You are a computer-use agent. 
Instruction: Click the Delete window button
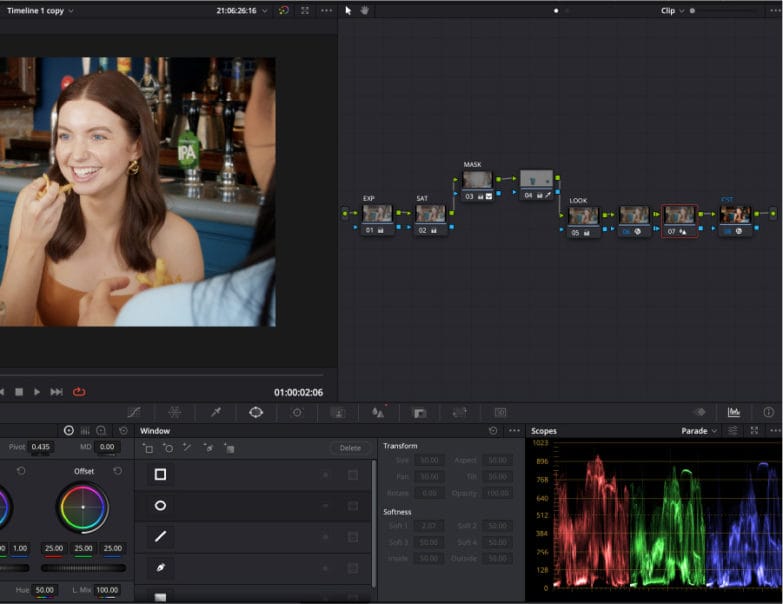(351, 448)
